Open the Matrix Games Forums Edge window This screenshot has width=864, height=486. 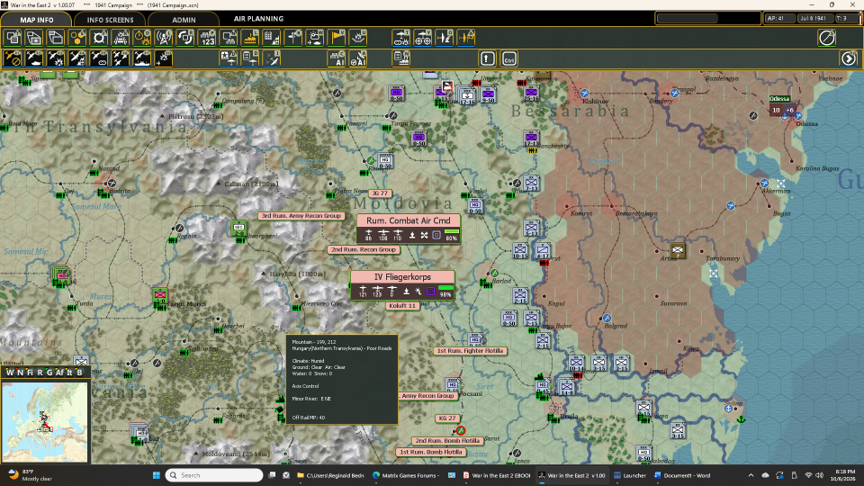406,475
